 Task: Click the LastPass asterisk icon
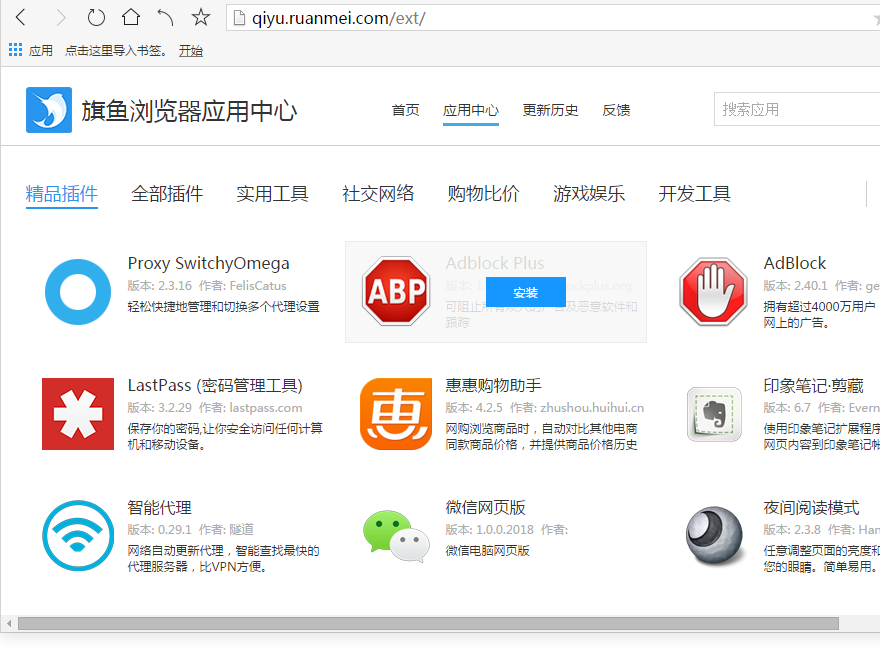click(78, 414)
